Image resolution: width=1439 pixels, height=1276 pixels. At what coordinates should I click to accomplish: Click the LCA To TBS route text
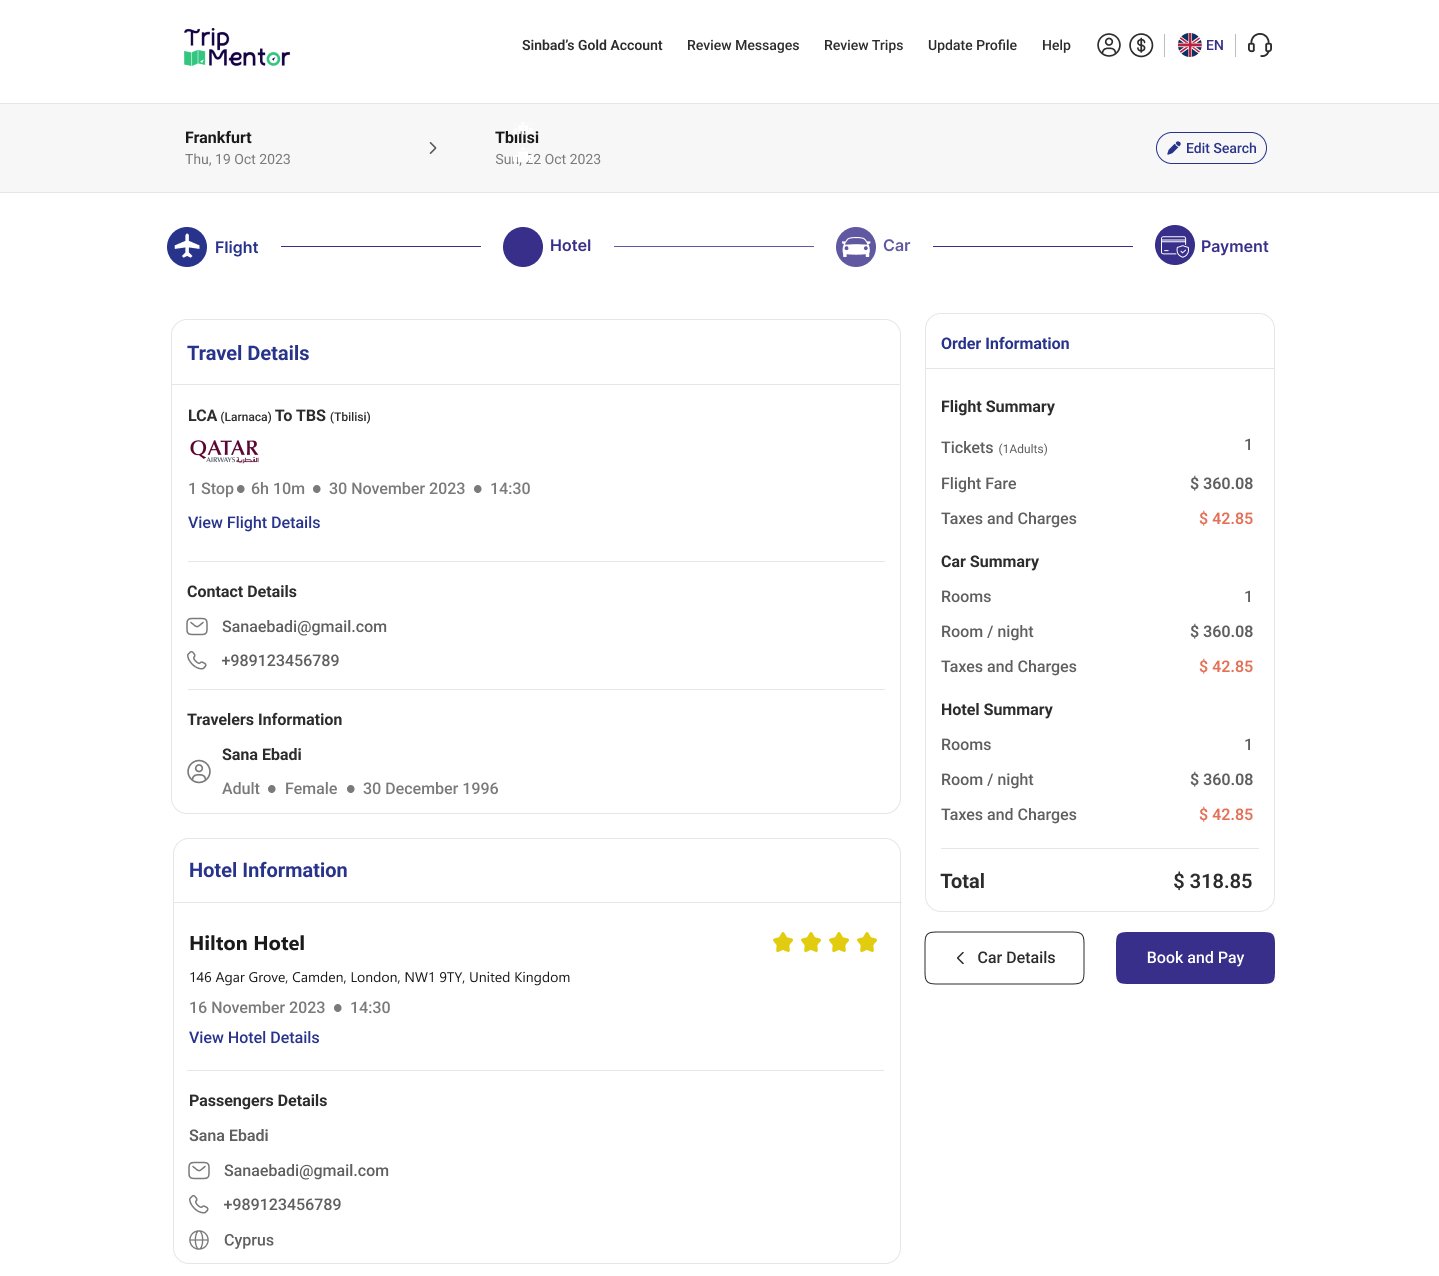click(x=279, y=416)
